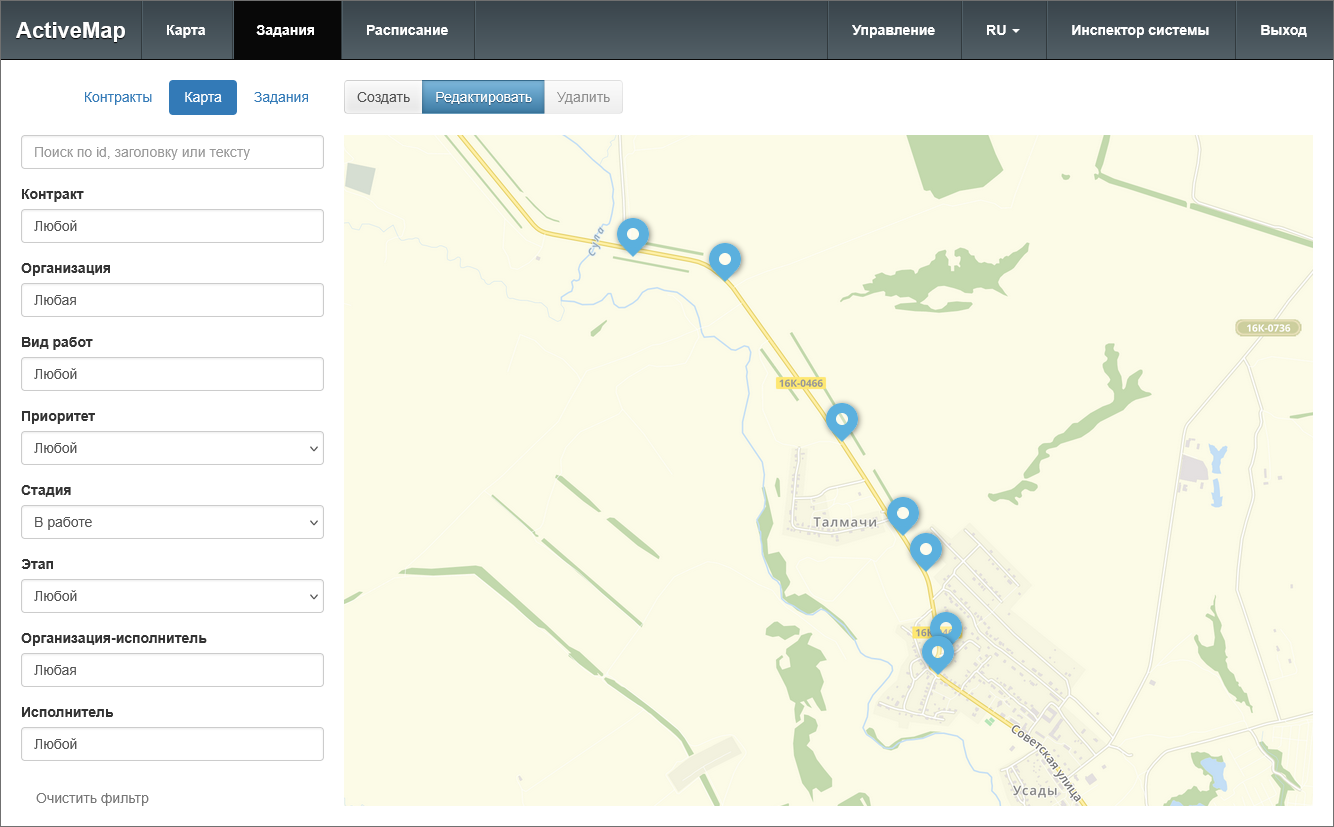
Task: Switch to the Контракты tab
Action: point(118,97)
